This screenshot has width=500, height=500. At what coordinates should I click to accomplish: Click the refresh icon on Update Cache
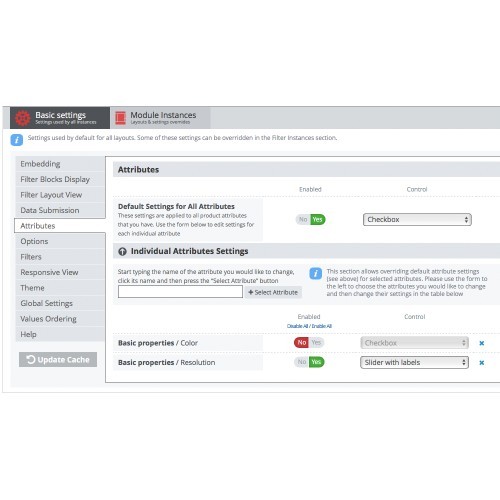pyautogui.click(x=31, y=359)
